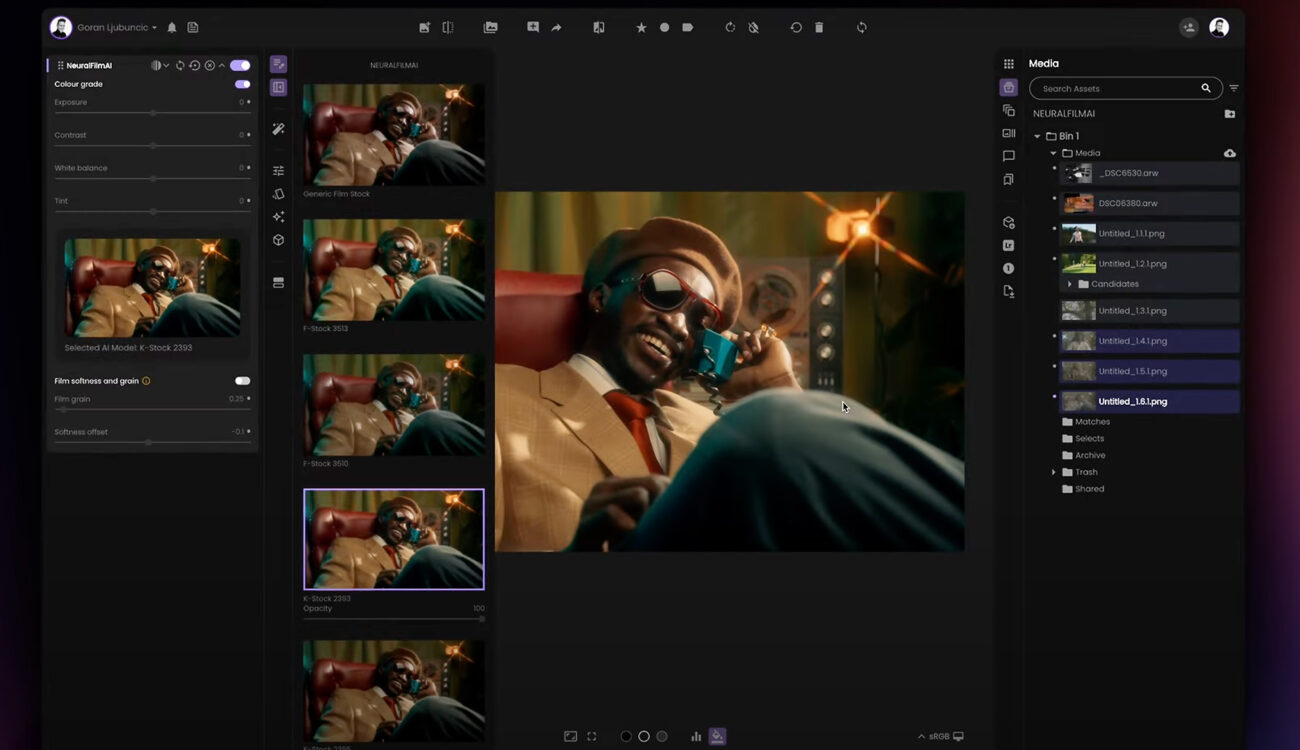
Task: Select the black background circle option
Action: (626, 736)
